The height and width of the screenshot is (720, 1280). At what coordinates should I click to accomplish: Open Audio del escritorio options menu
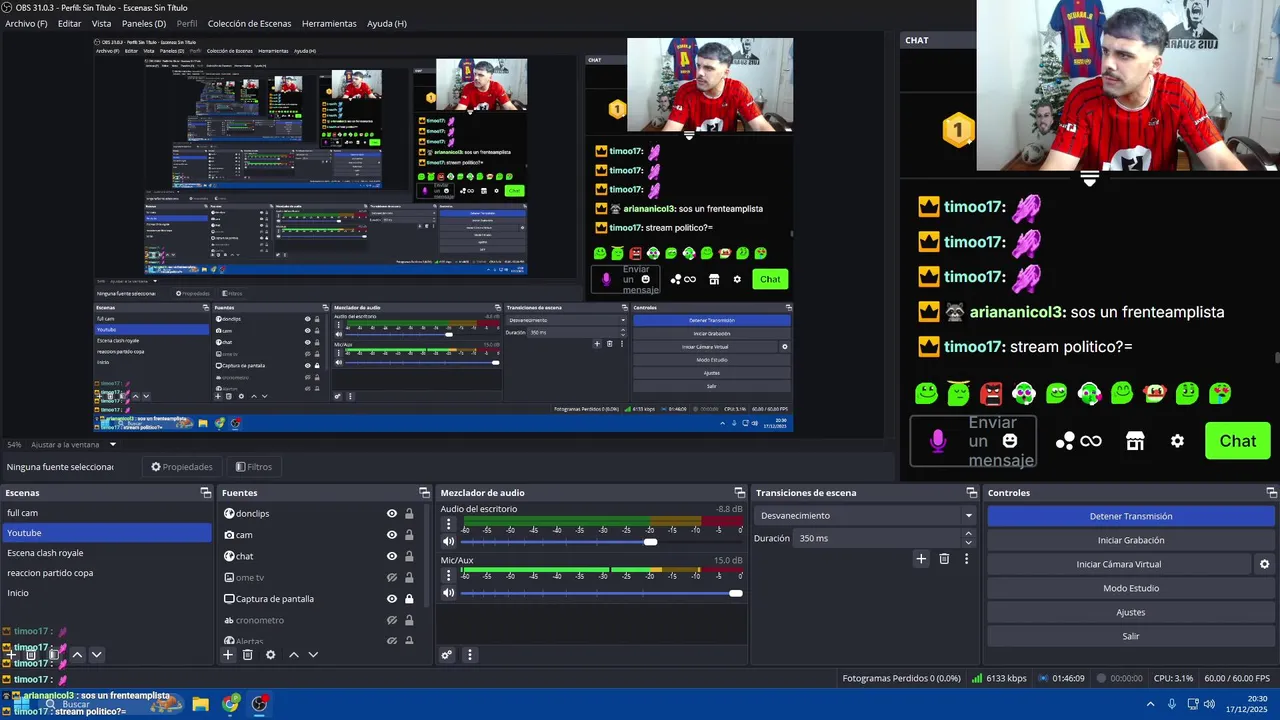[448, 524]
